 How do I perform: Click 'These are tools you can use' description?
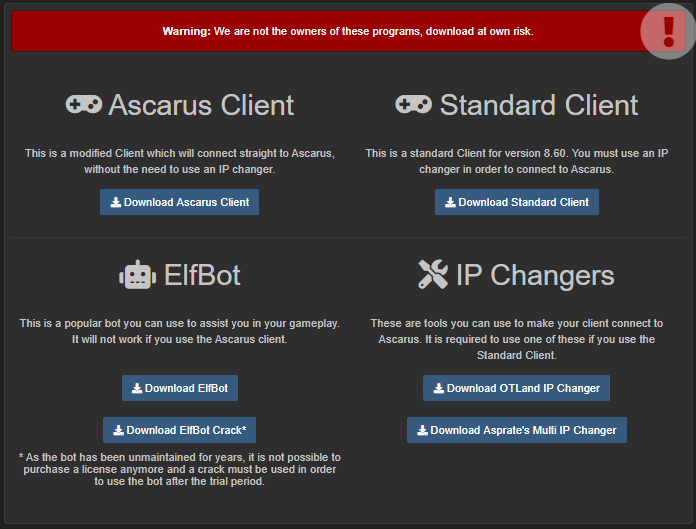pos(517,339)
